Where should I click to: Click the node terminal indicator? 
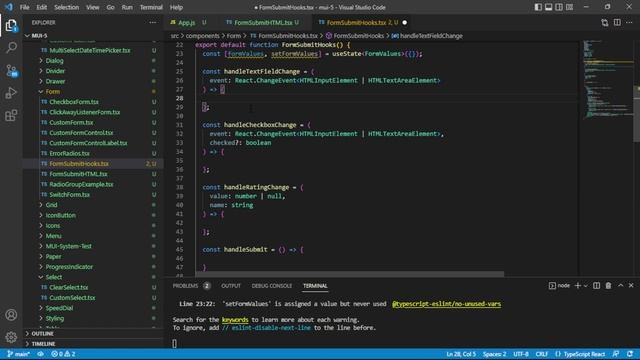click(x=559, y=286)
